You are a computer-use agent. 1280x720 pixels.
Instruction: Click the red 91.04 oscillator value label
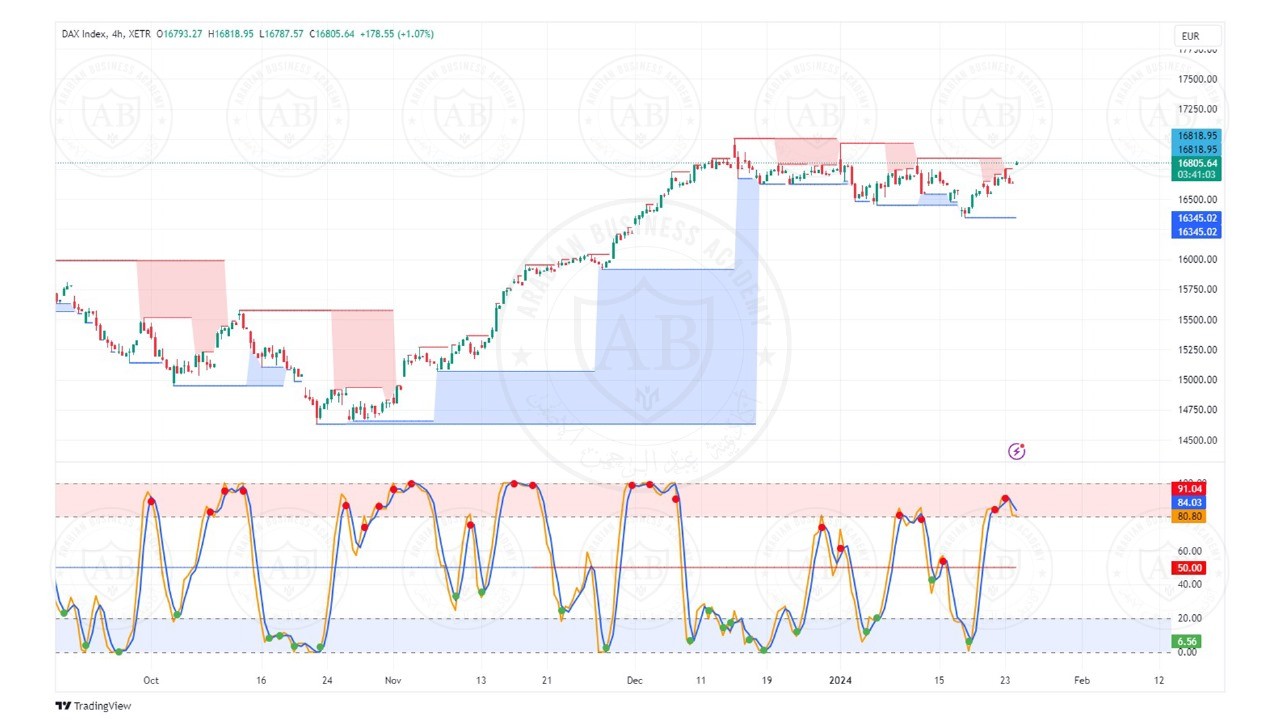[1189, 489]
